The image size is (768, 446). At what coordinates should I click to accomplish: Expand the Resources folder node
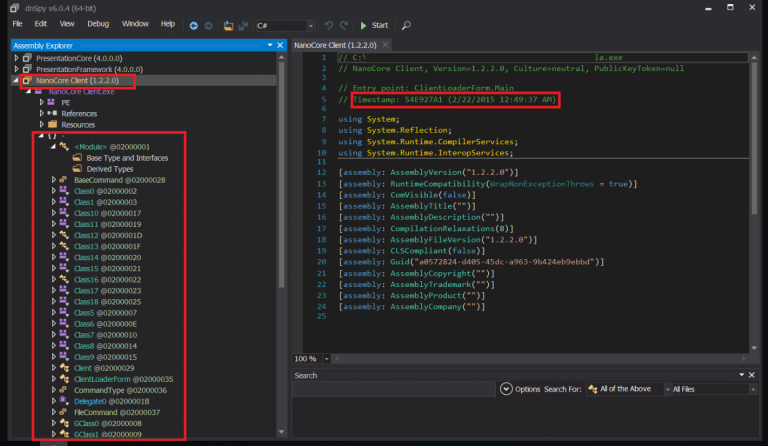coord(42,124)
